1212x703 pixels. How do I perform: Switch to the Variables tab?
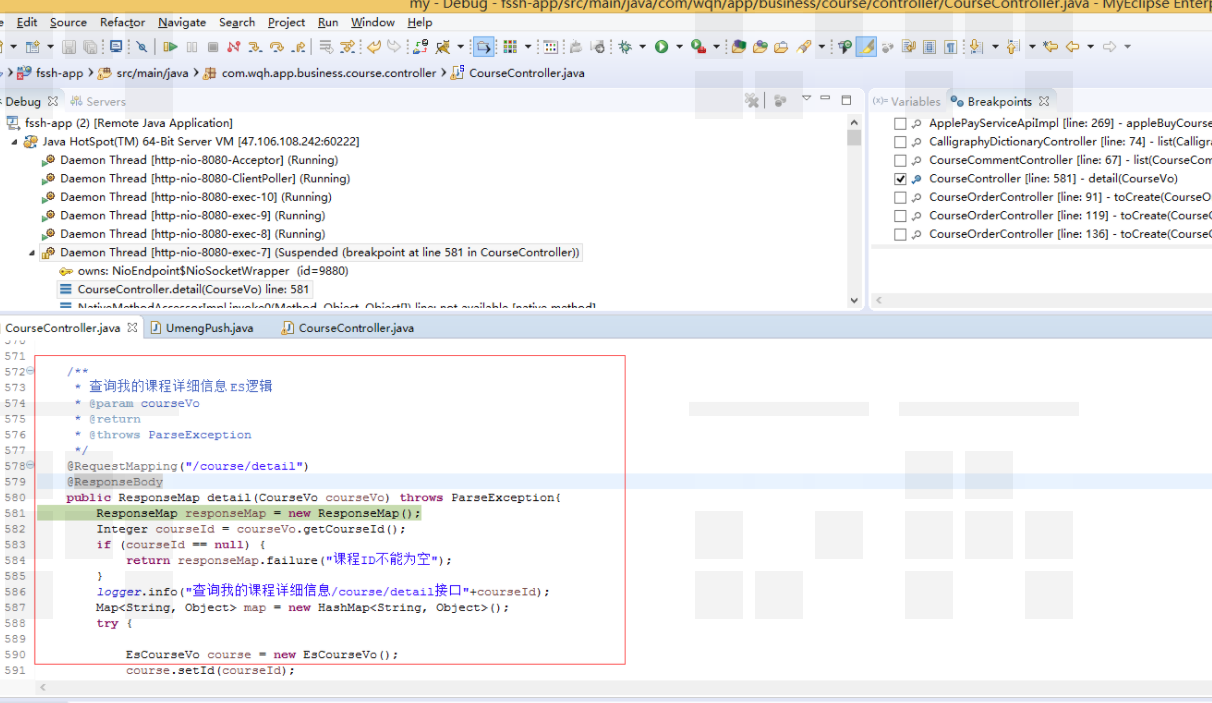point(907,101)
